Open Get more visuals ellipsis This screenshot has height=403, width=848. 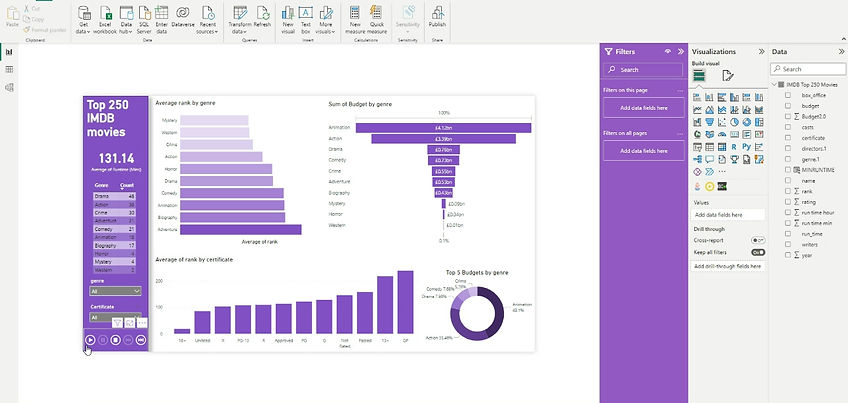722,171
